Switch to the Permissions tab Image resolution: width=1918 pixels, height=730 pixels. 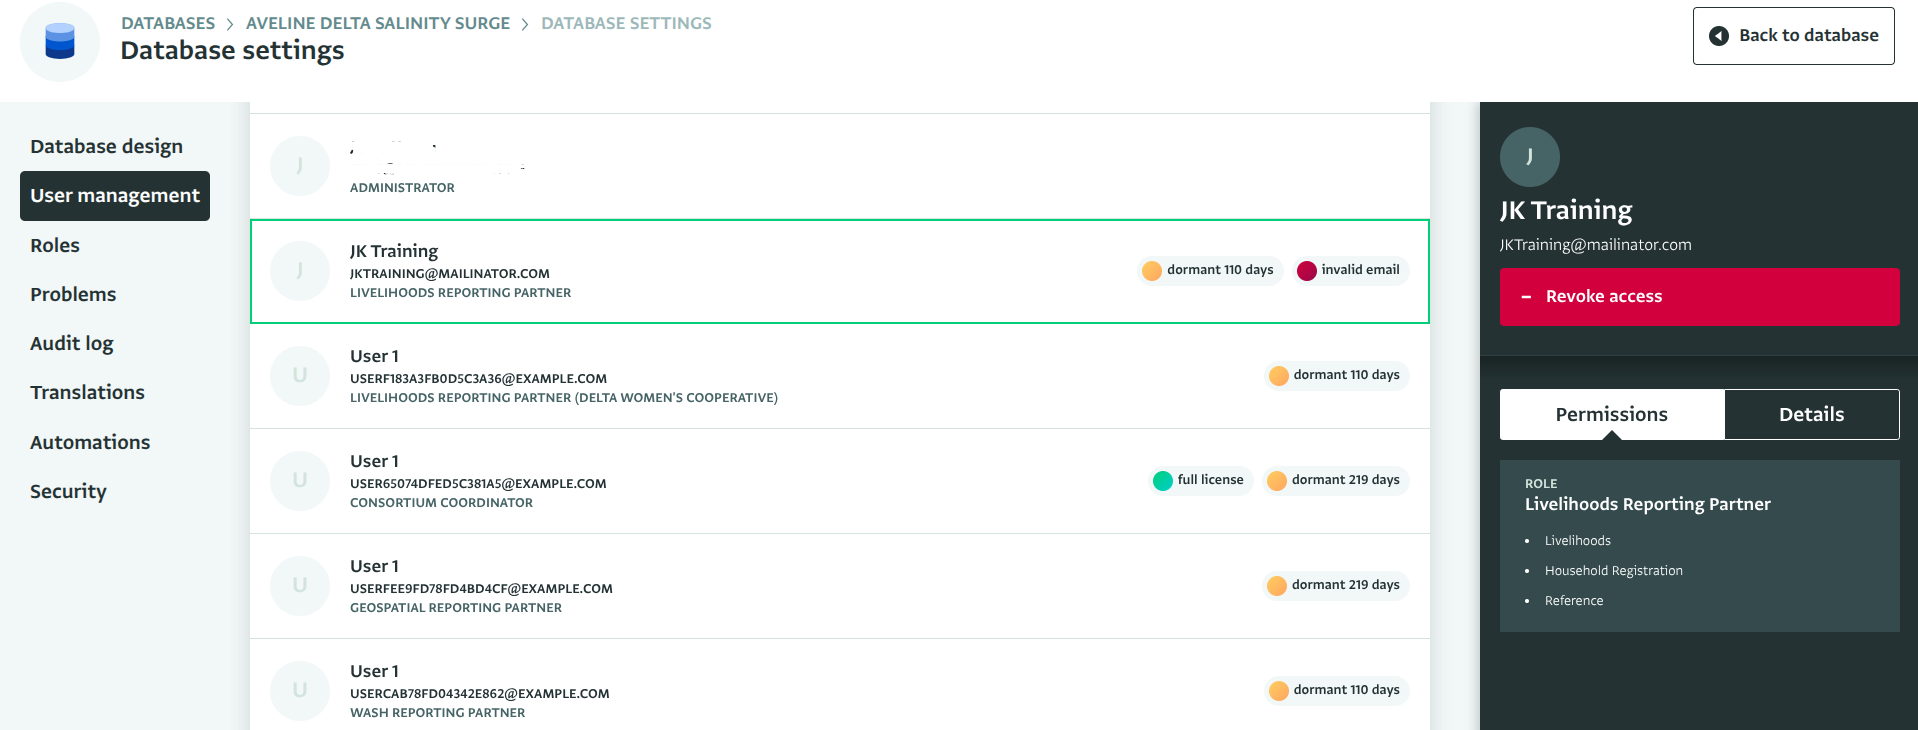point(1612,414)
